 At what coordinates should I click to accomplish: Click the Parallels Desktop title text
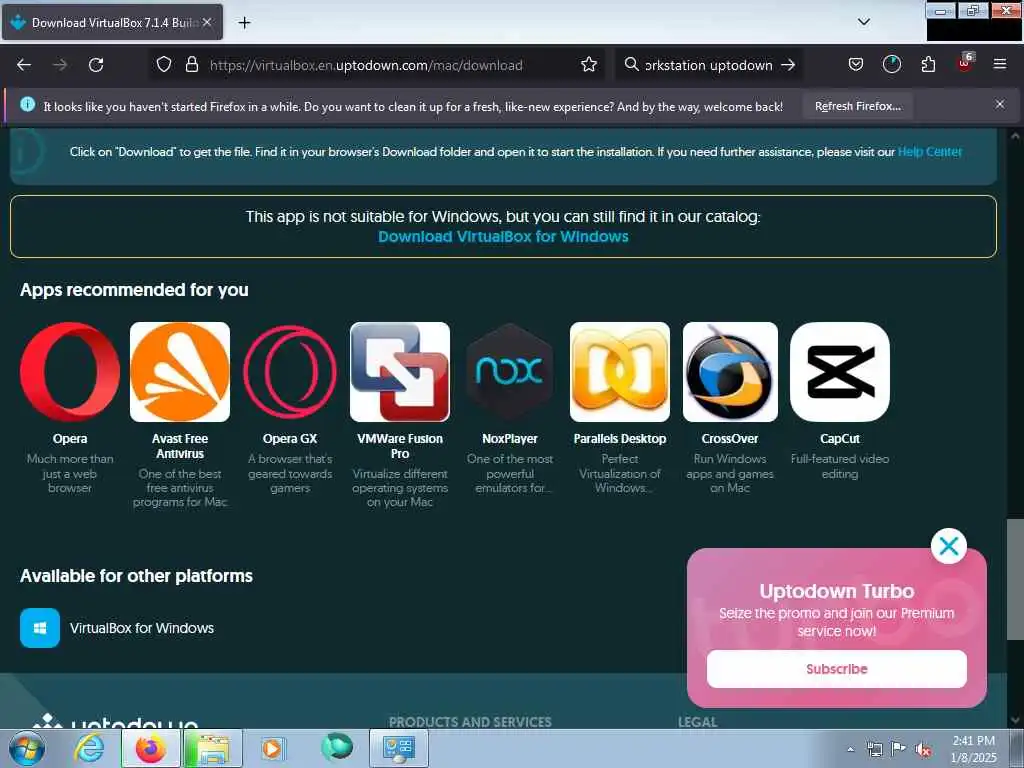(620, 439)
